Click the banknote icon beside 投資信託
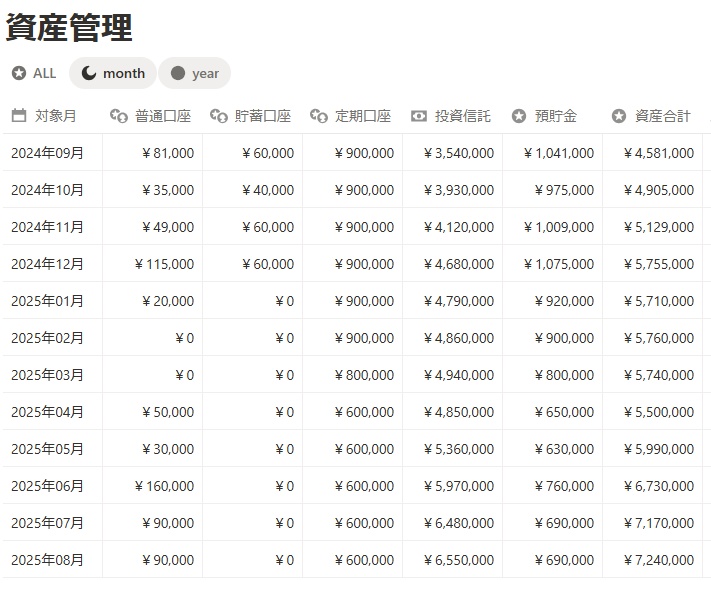Viewport: 711px width, 591px height. click(x=419, y=116)
